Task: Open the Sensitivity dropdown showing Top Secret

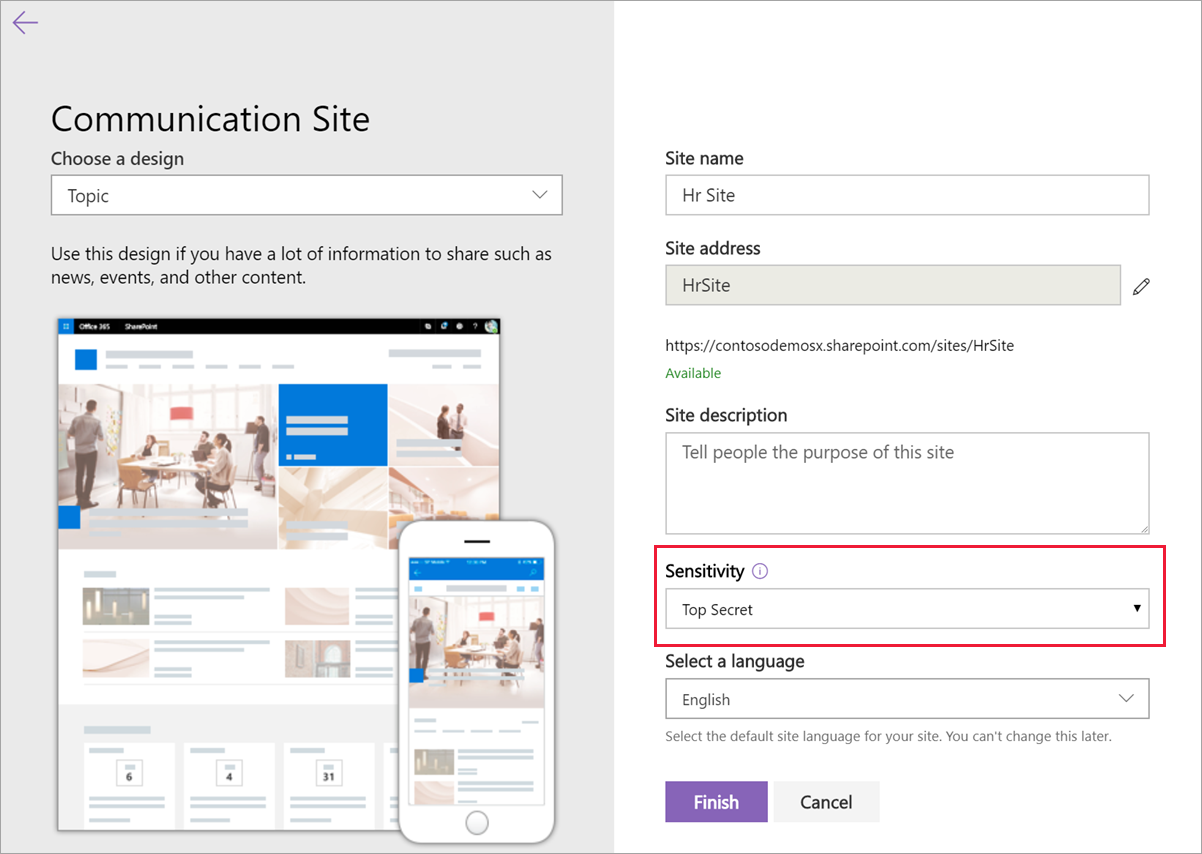Action: pos(907,608)
